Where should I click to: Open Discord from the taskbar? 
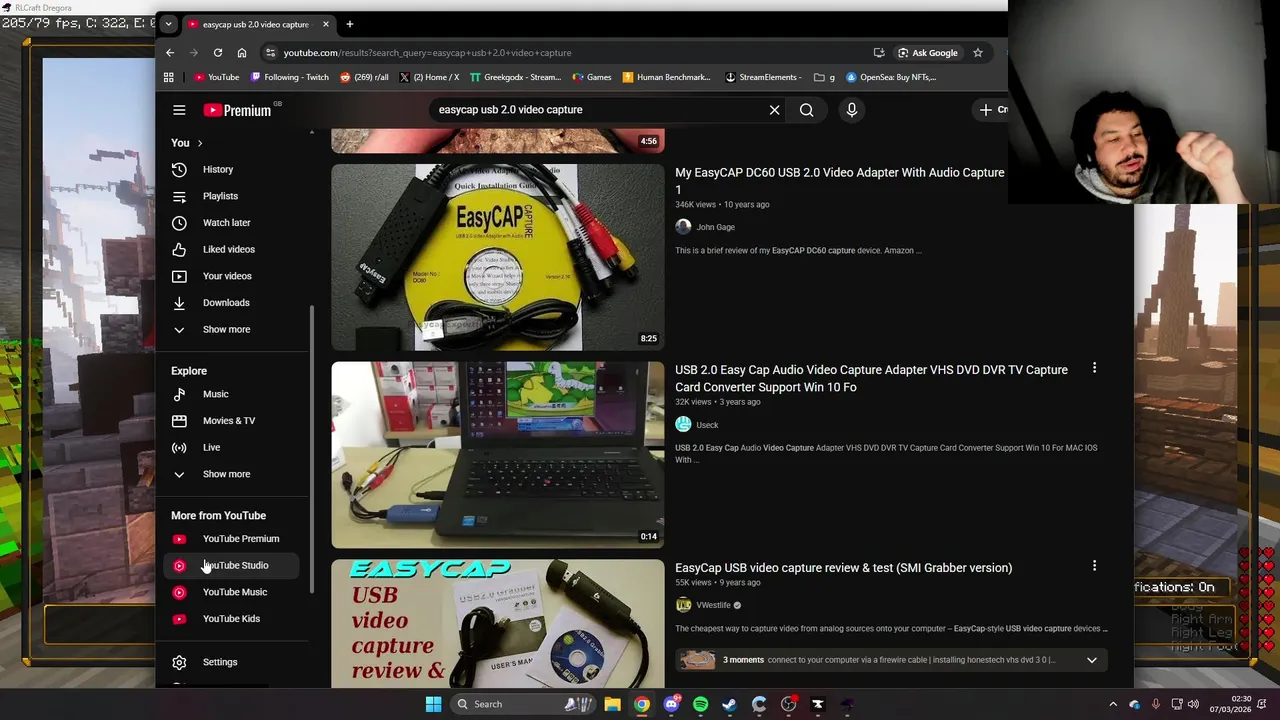[x=671, y=704]
